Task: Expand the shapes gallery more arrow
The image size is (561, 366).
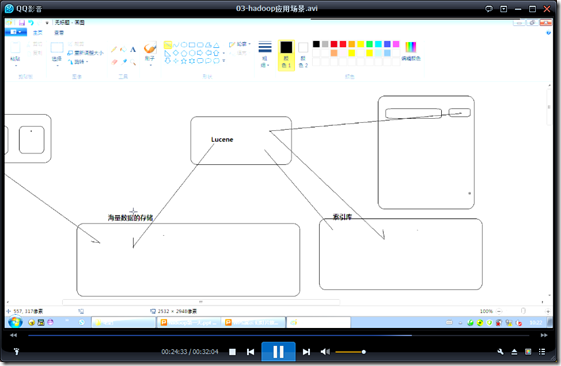Action: (224, 61)
